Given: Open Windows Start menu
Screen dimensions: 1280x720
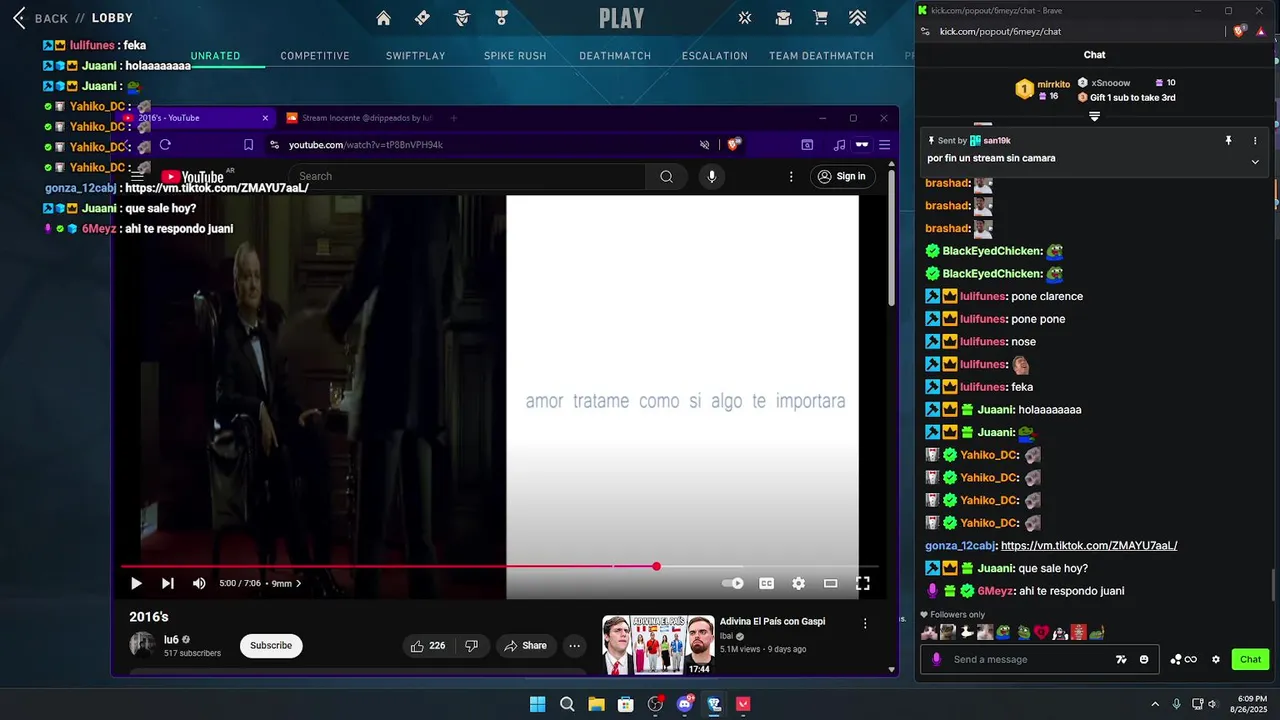Looking at the screenshot, I should click(x=537, y=704).
